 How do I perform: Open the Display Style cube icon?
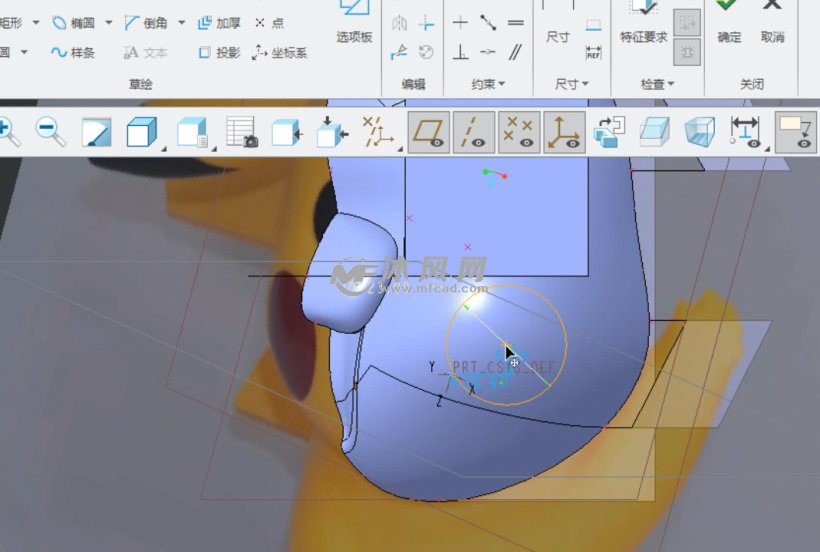coord(142,132)
